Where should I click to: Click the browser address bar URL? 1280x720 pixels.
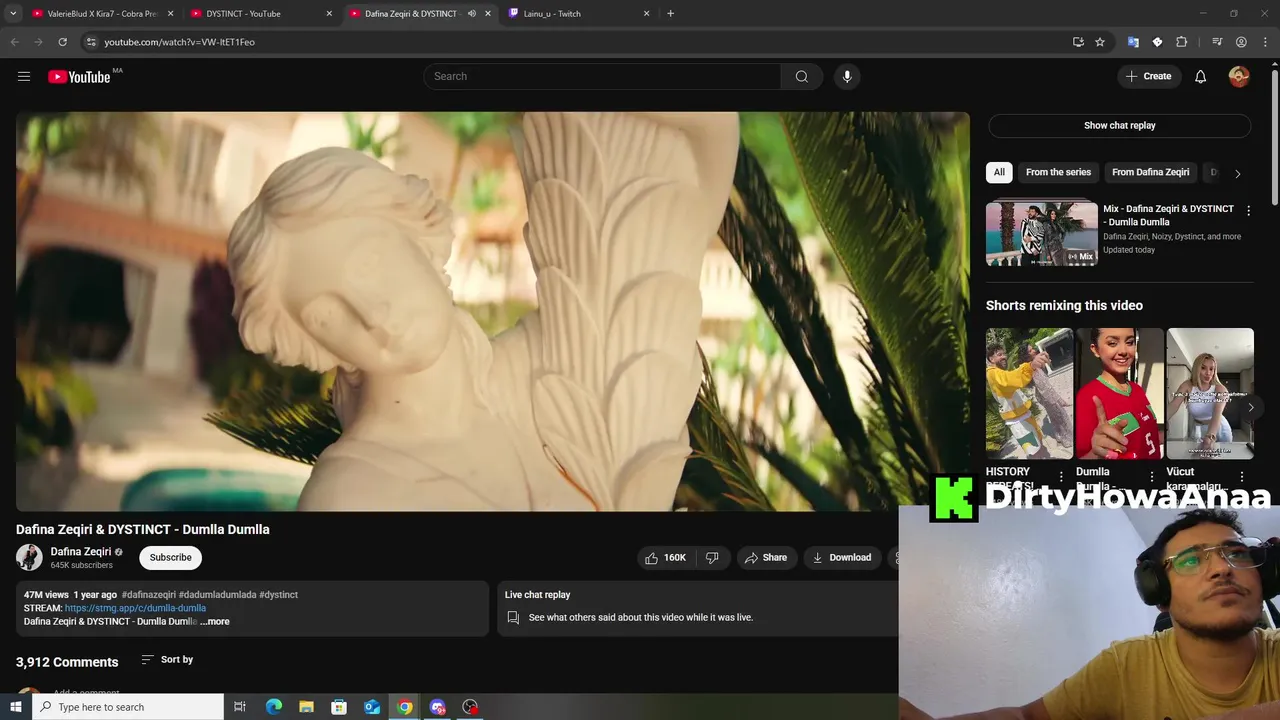click(179, 42)
